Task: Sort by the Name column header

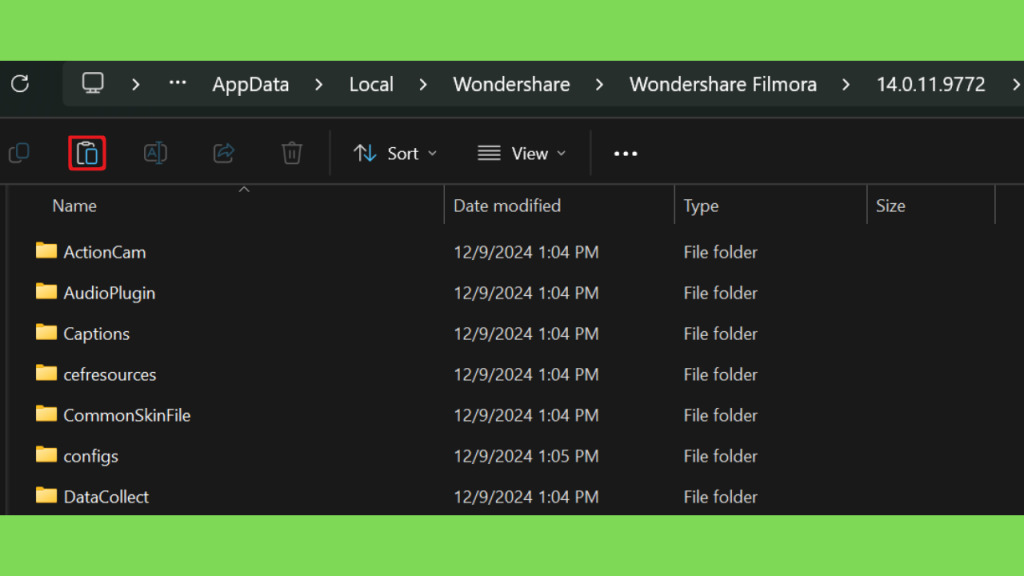Action: 74,206
